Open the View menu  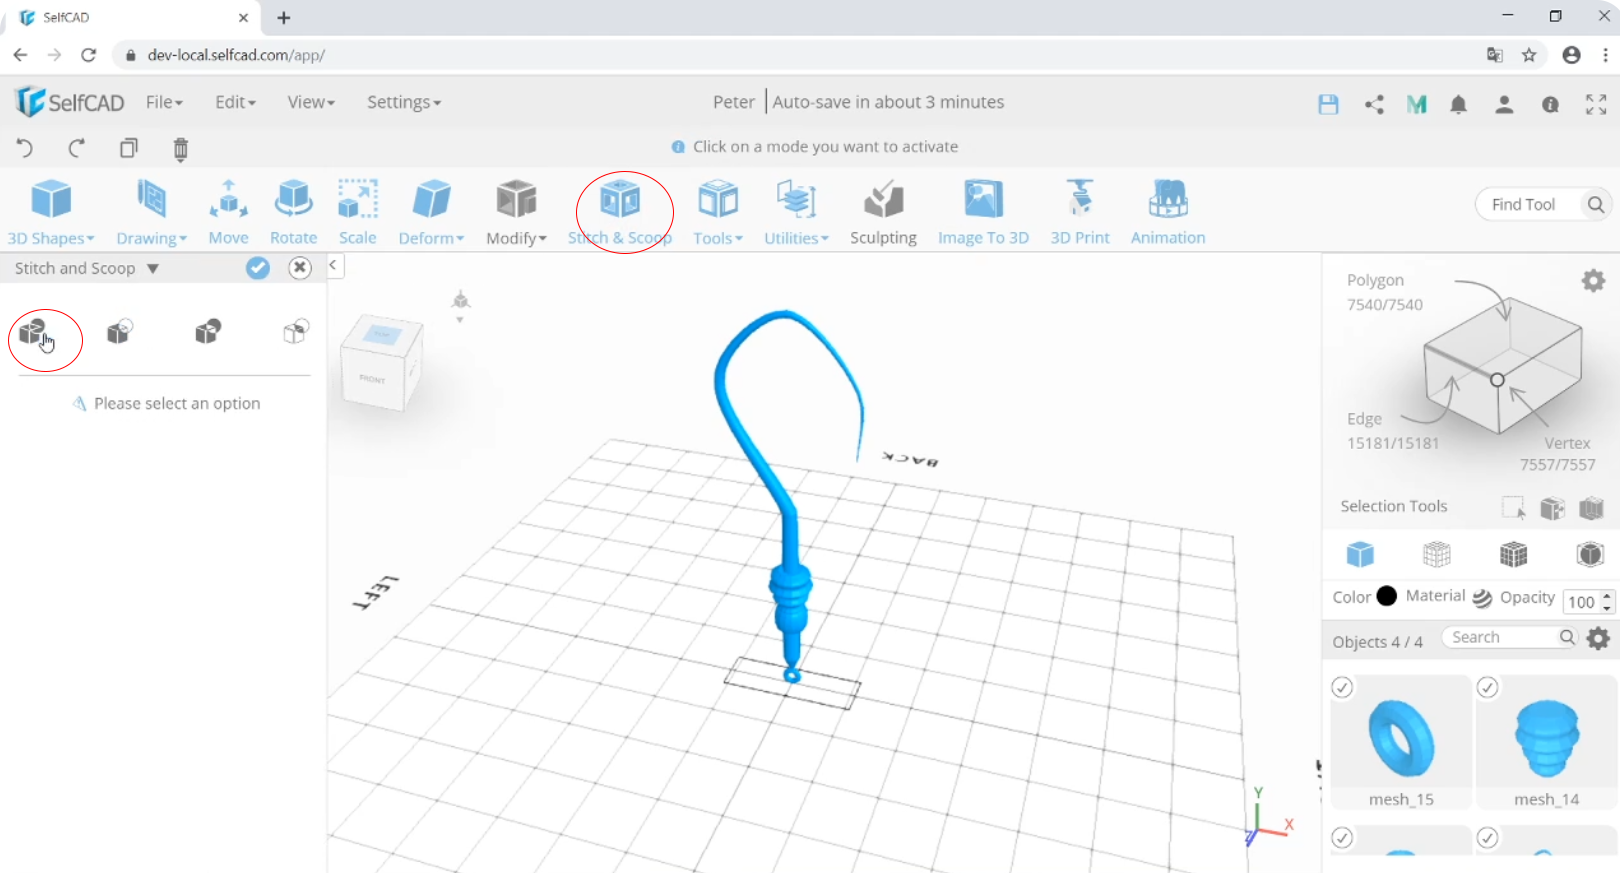point(311,102)
